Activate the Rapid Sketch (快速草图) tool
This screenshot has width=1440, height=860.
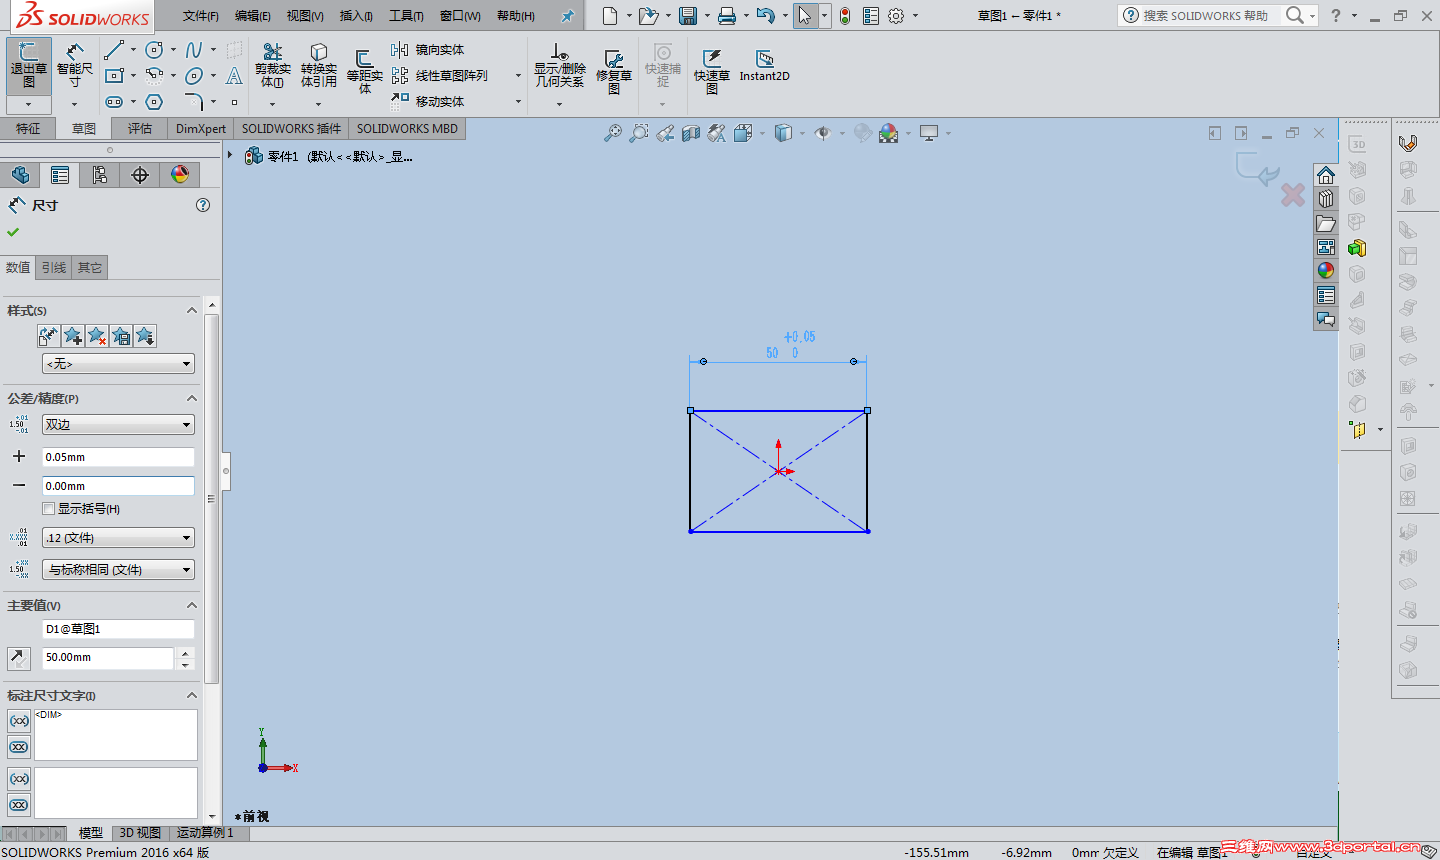click(x=711, y=70)
